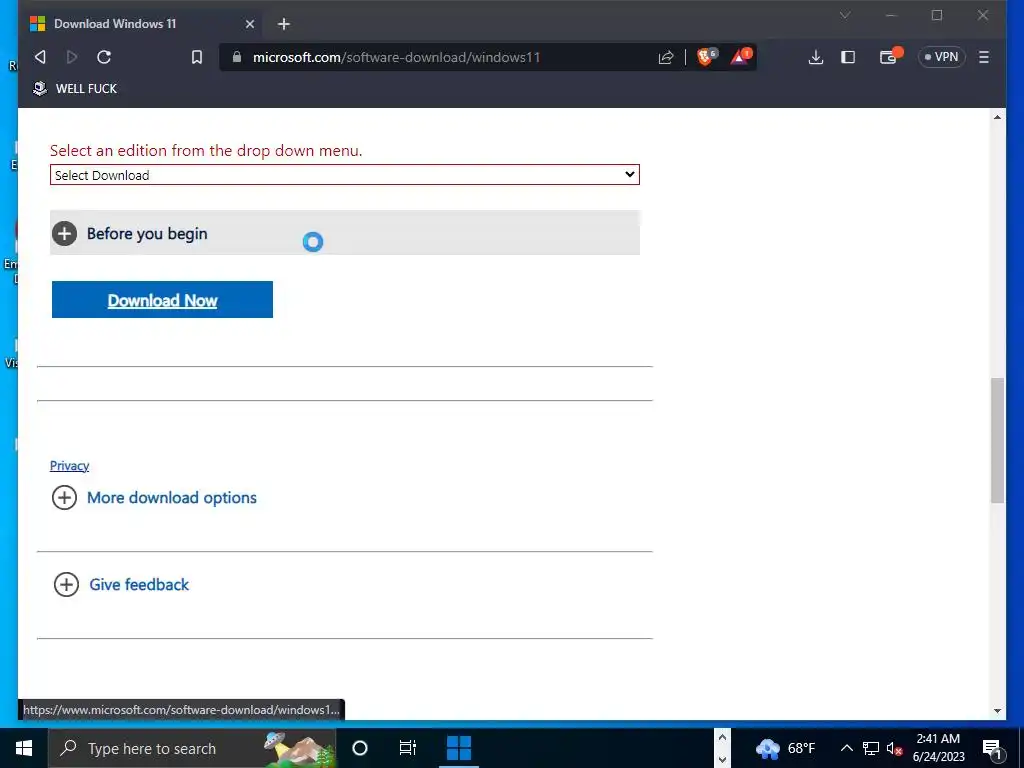Image resolution: width=1024 pixels, height=768 pixels.
Task: Click the Type here to search box
Action: 192,748
